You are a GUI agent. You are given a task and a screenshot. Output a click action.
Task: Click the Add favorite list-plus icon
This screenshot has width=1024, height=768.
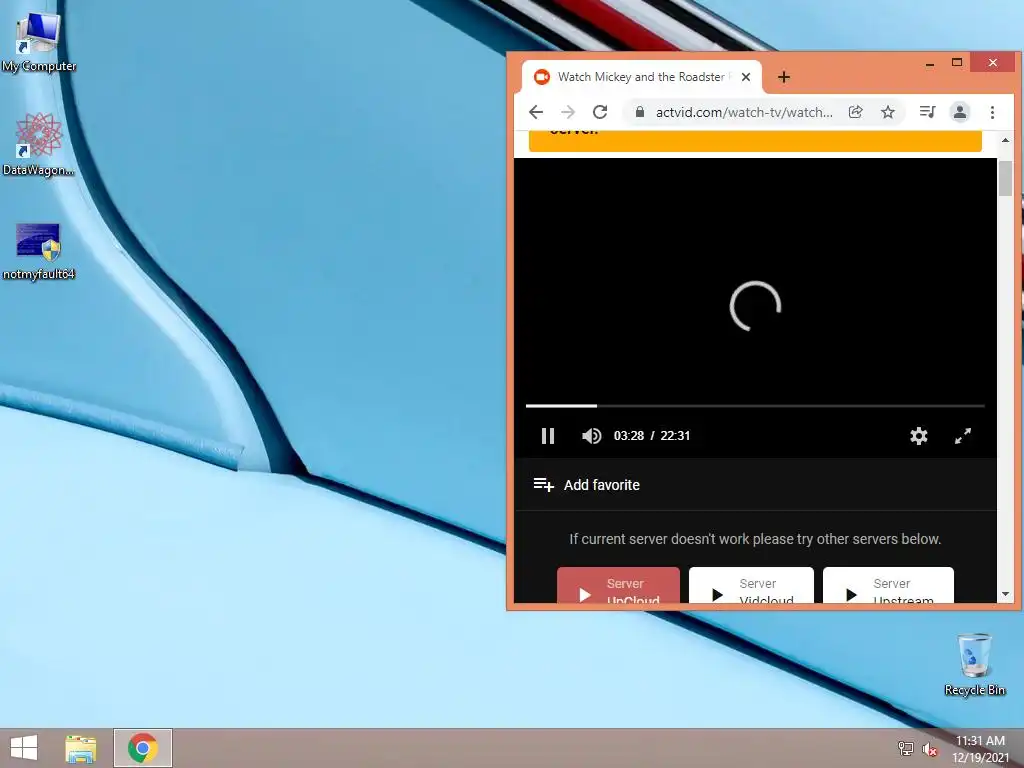pyautogui.click(x=543, y=485)
